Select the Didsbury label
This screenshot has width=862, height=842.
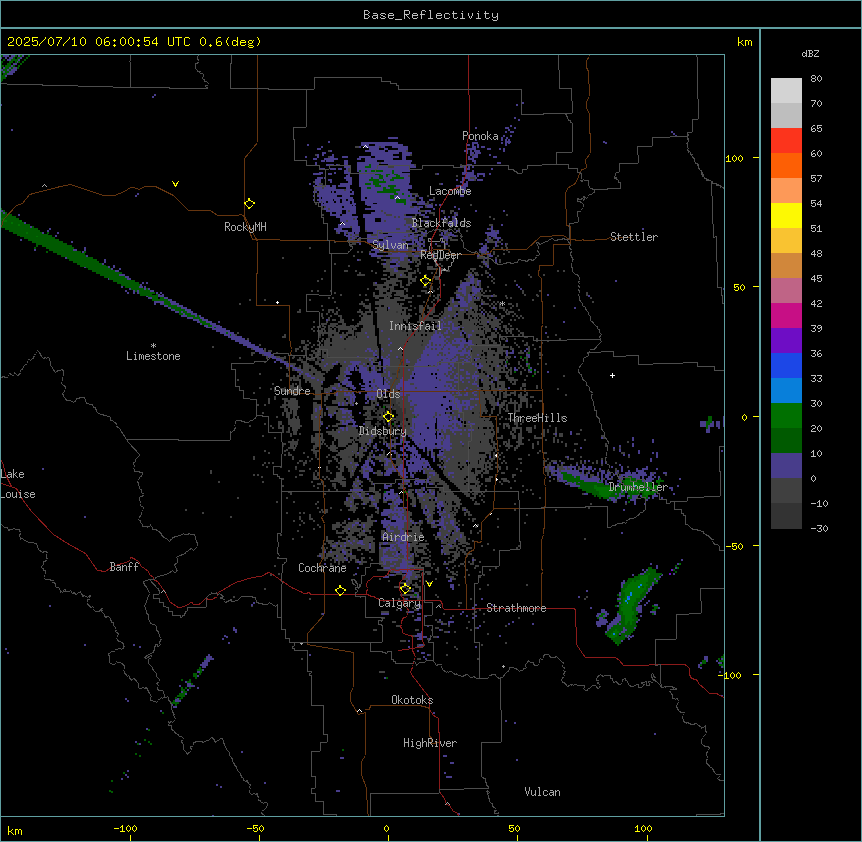(x=383, y=431)
